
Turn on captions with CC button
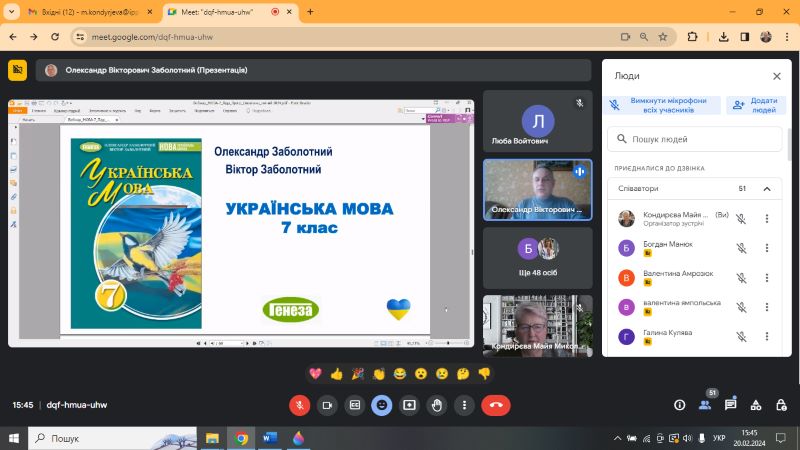355,405
